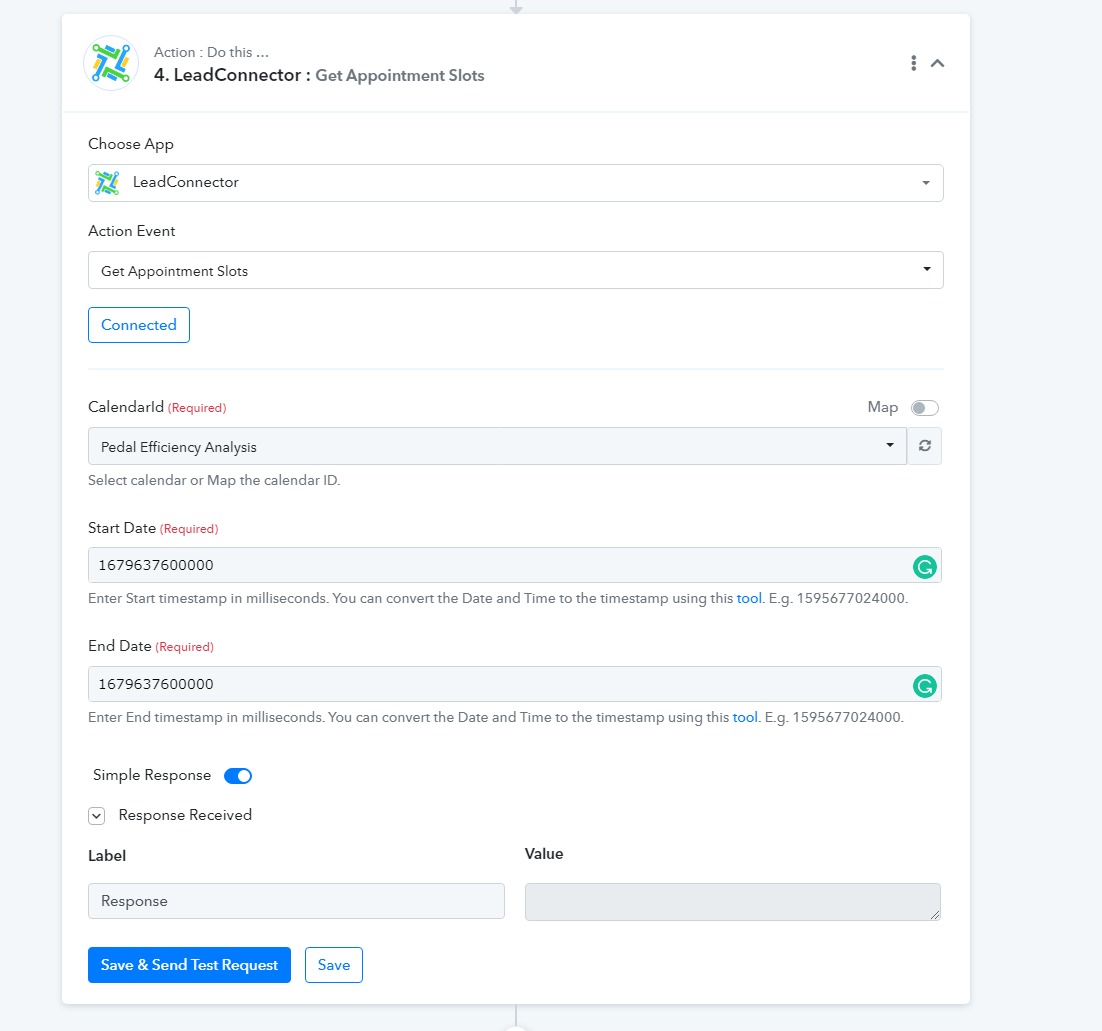The width and height of the screenshot is (1102, 1031).
Task: Click the Grammarly icon in End Date field
Action: point(924,685)
